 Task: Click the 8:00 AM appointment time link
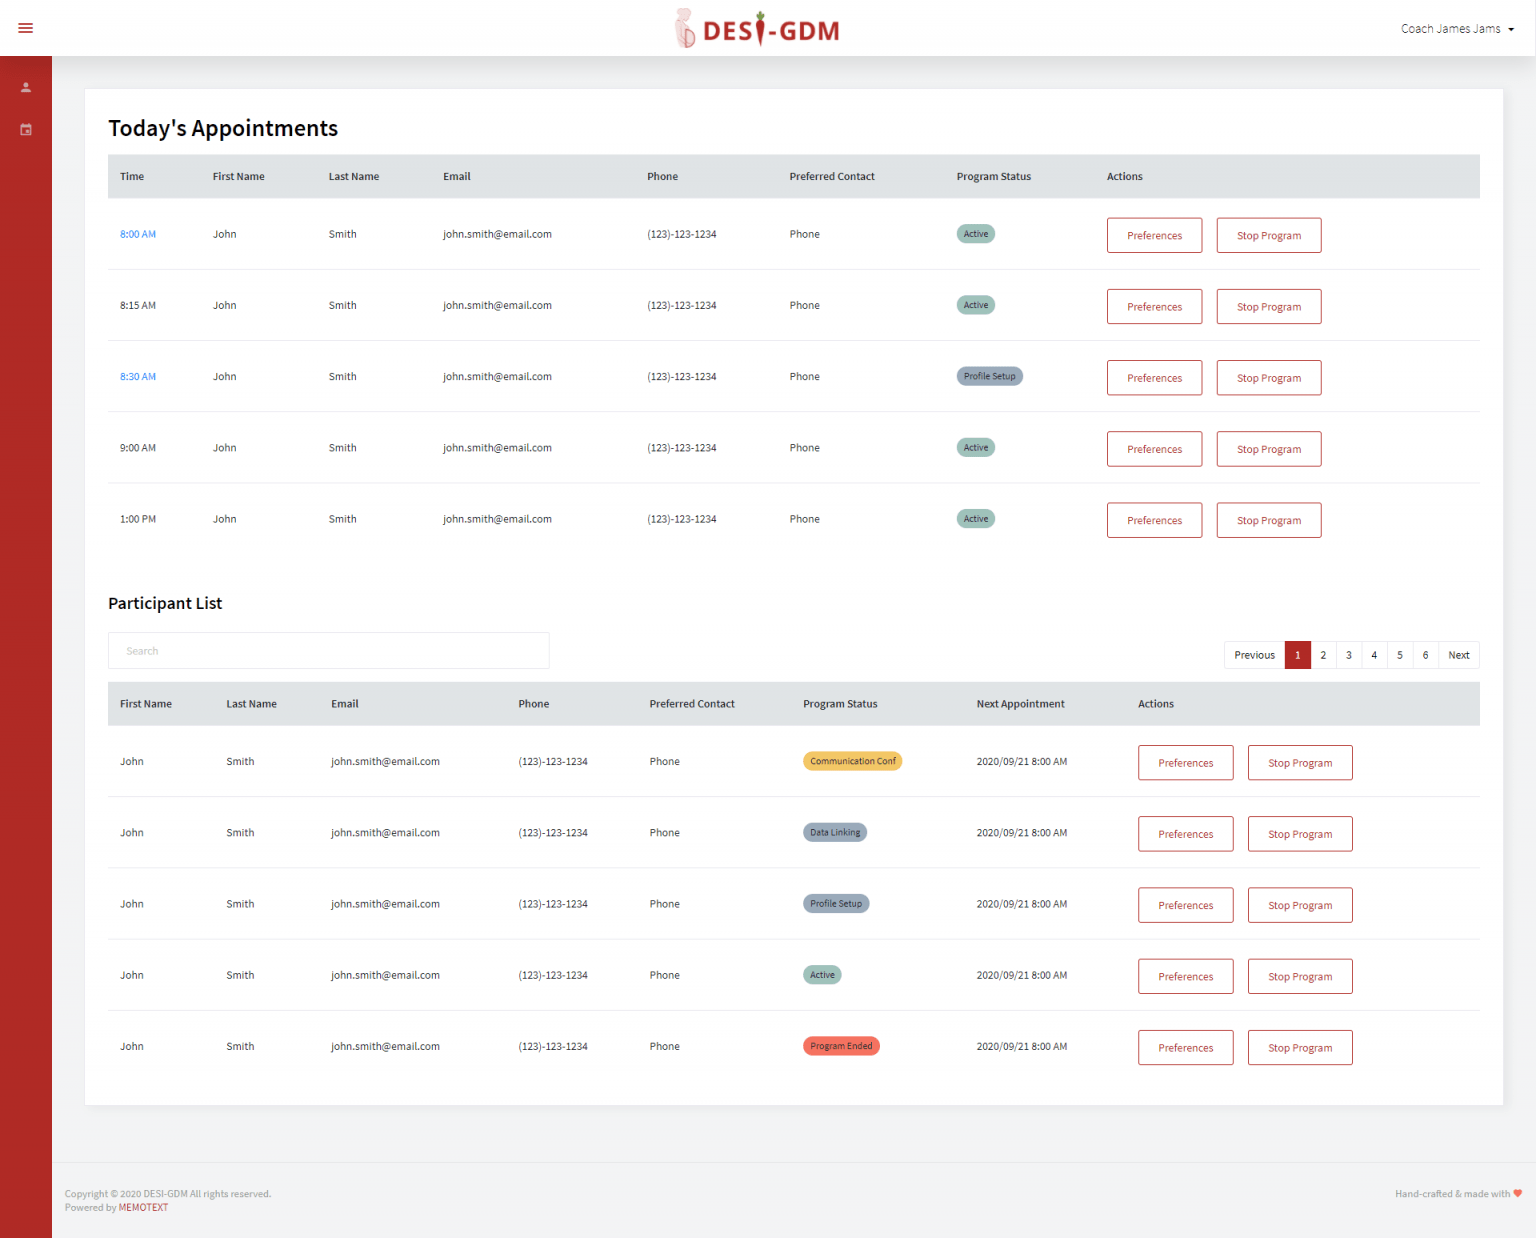point(138,234)
